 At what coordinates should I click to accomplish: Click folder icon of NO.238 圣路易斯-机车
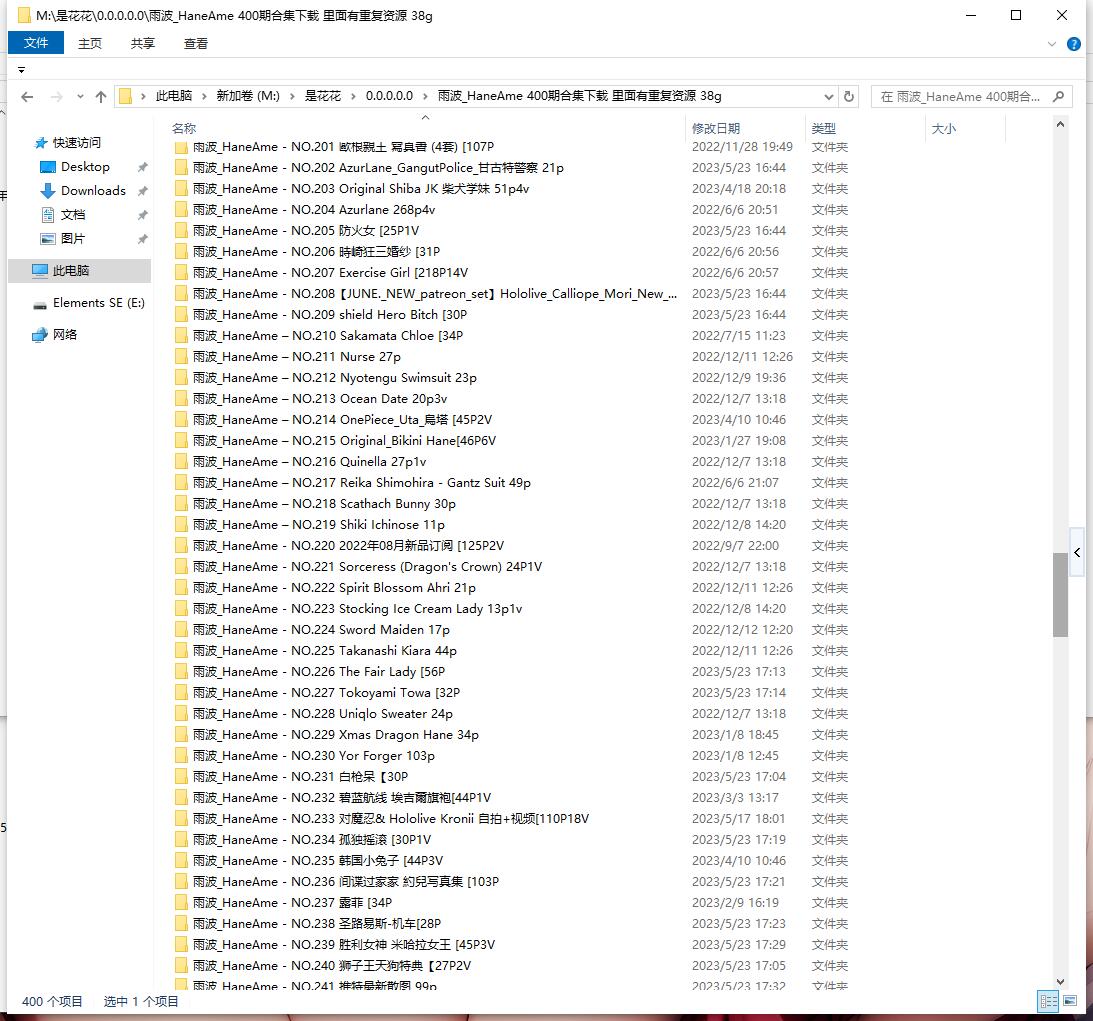pos(181,923)
